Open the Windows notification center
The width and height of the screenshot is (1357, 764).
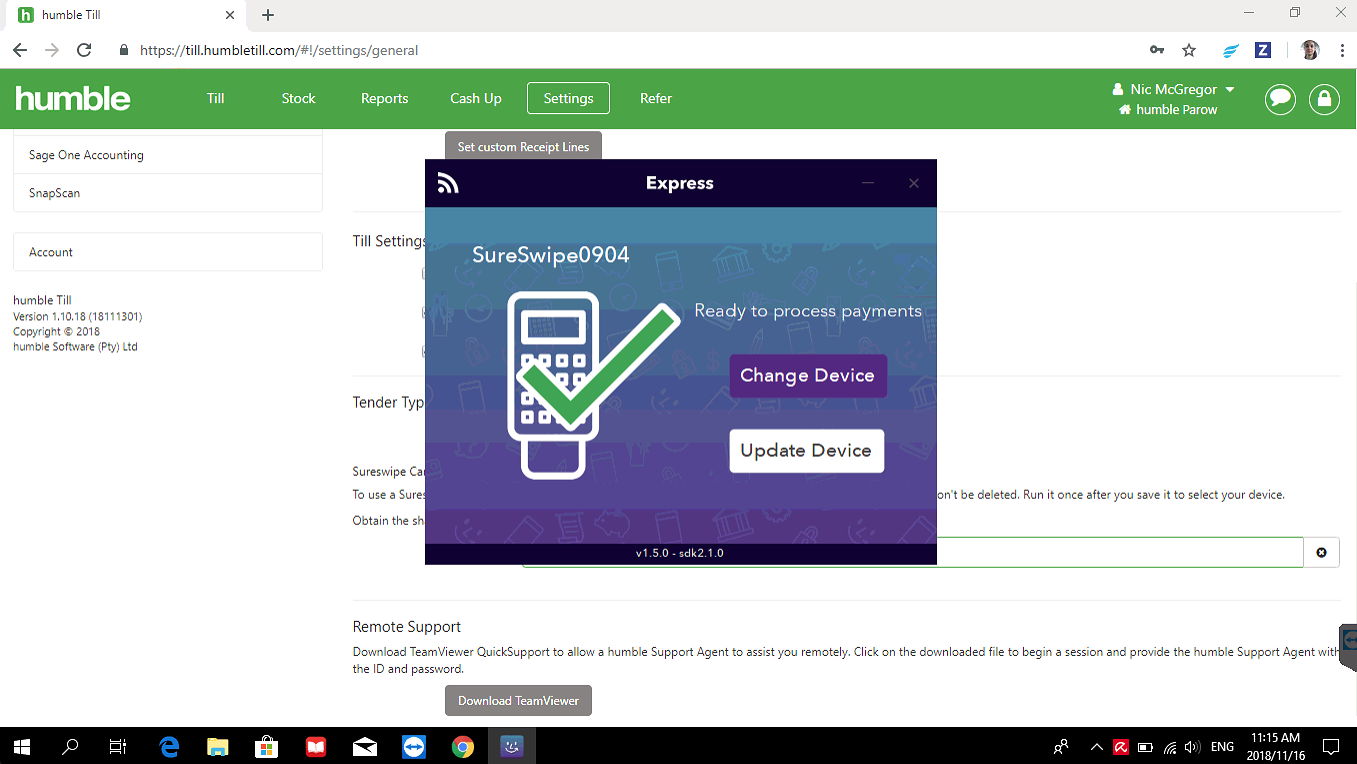coord(1331,746)
